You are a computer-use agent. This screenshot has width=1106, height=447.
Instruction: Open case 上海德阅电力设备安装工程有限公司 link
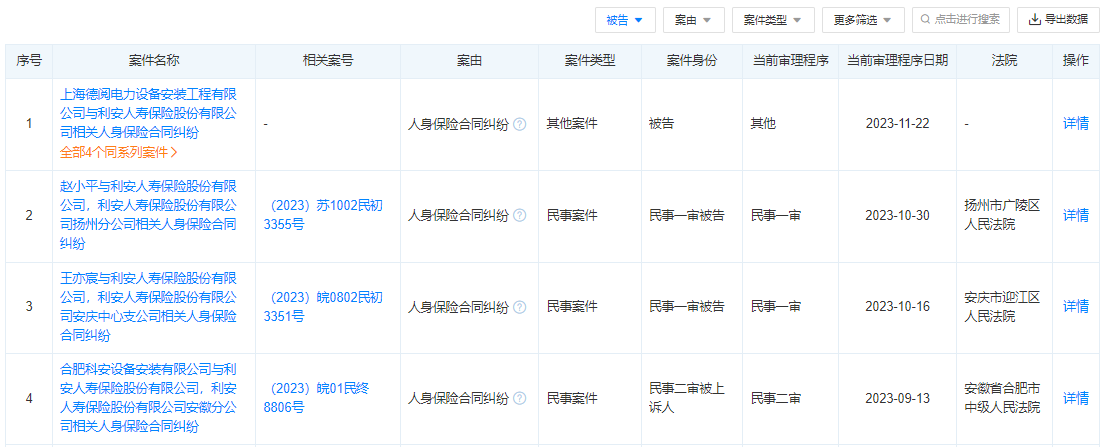pyautogui.click(x=148, y=113)
